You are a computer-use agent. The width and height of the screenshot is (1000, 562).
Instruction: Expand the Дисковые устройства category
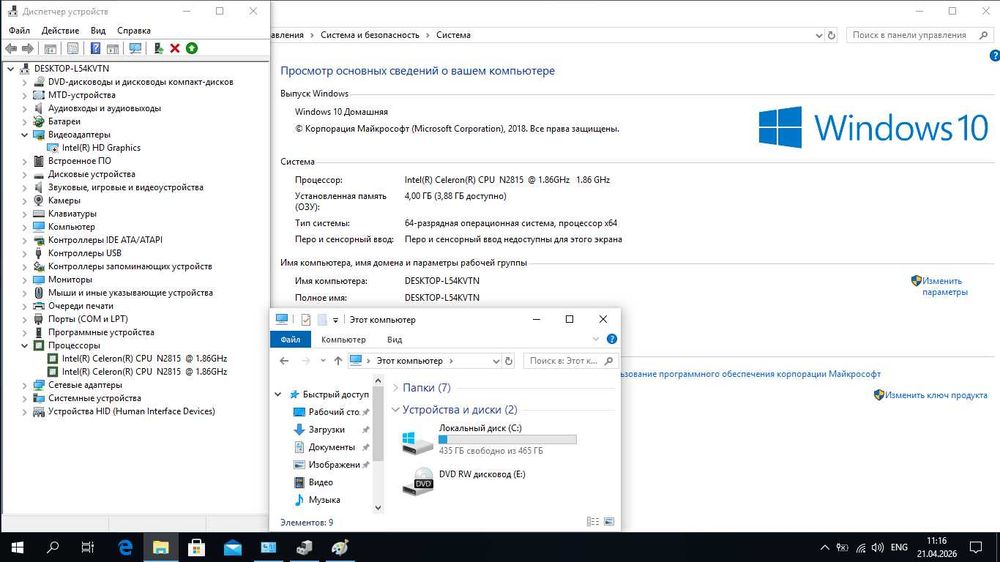pos(24,174)
